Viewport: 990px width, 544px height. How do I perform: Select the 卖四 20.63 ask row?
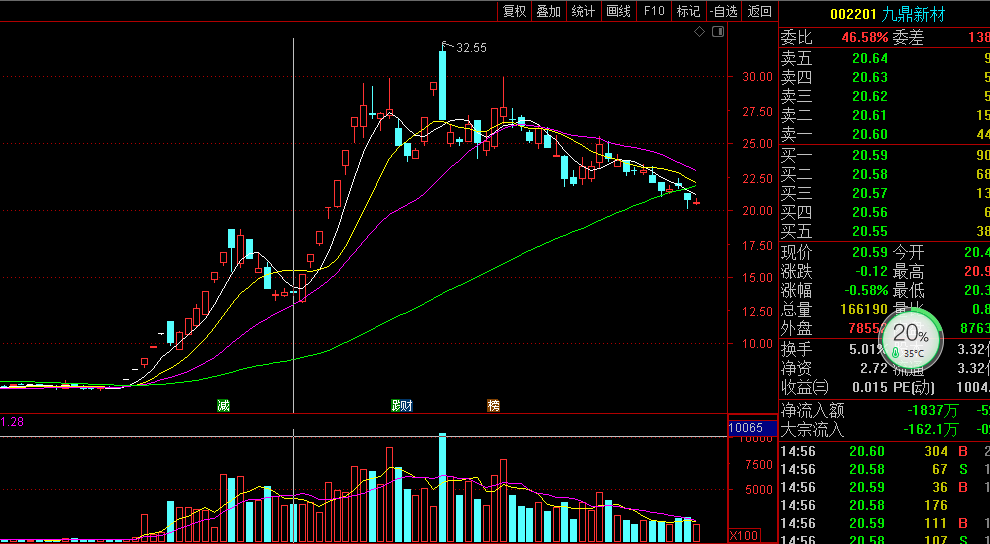click(885, 78)
